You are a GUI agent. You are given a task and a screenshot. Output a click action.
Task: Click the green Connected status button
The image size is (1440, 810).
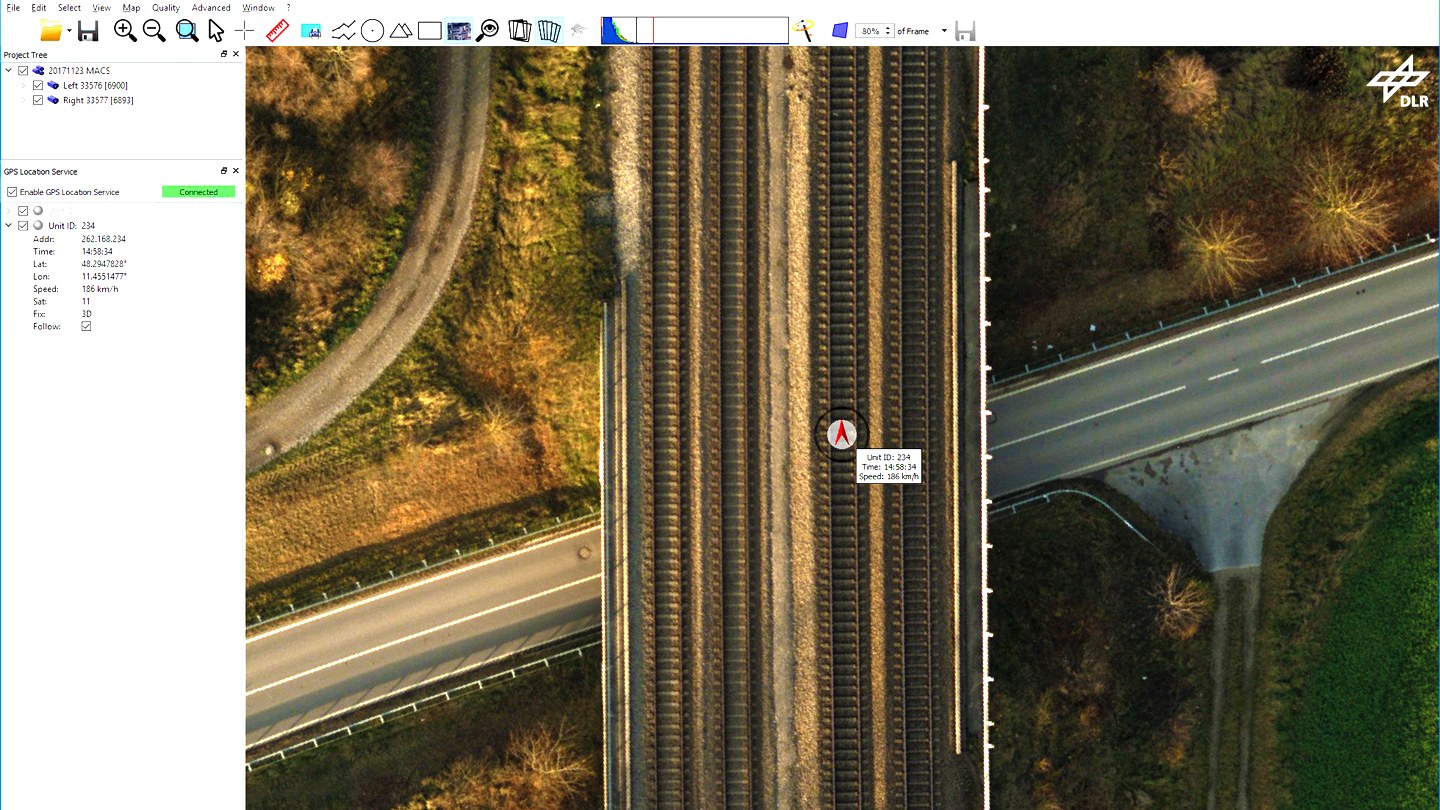click(x=198, y=192)
